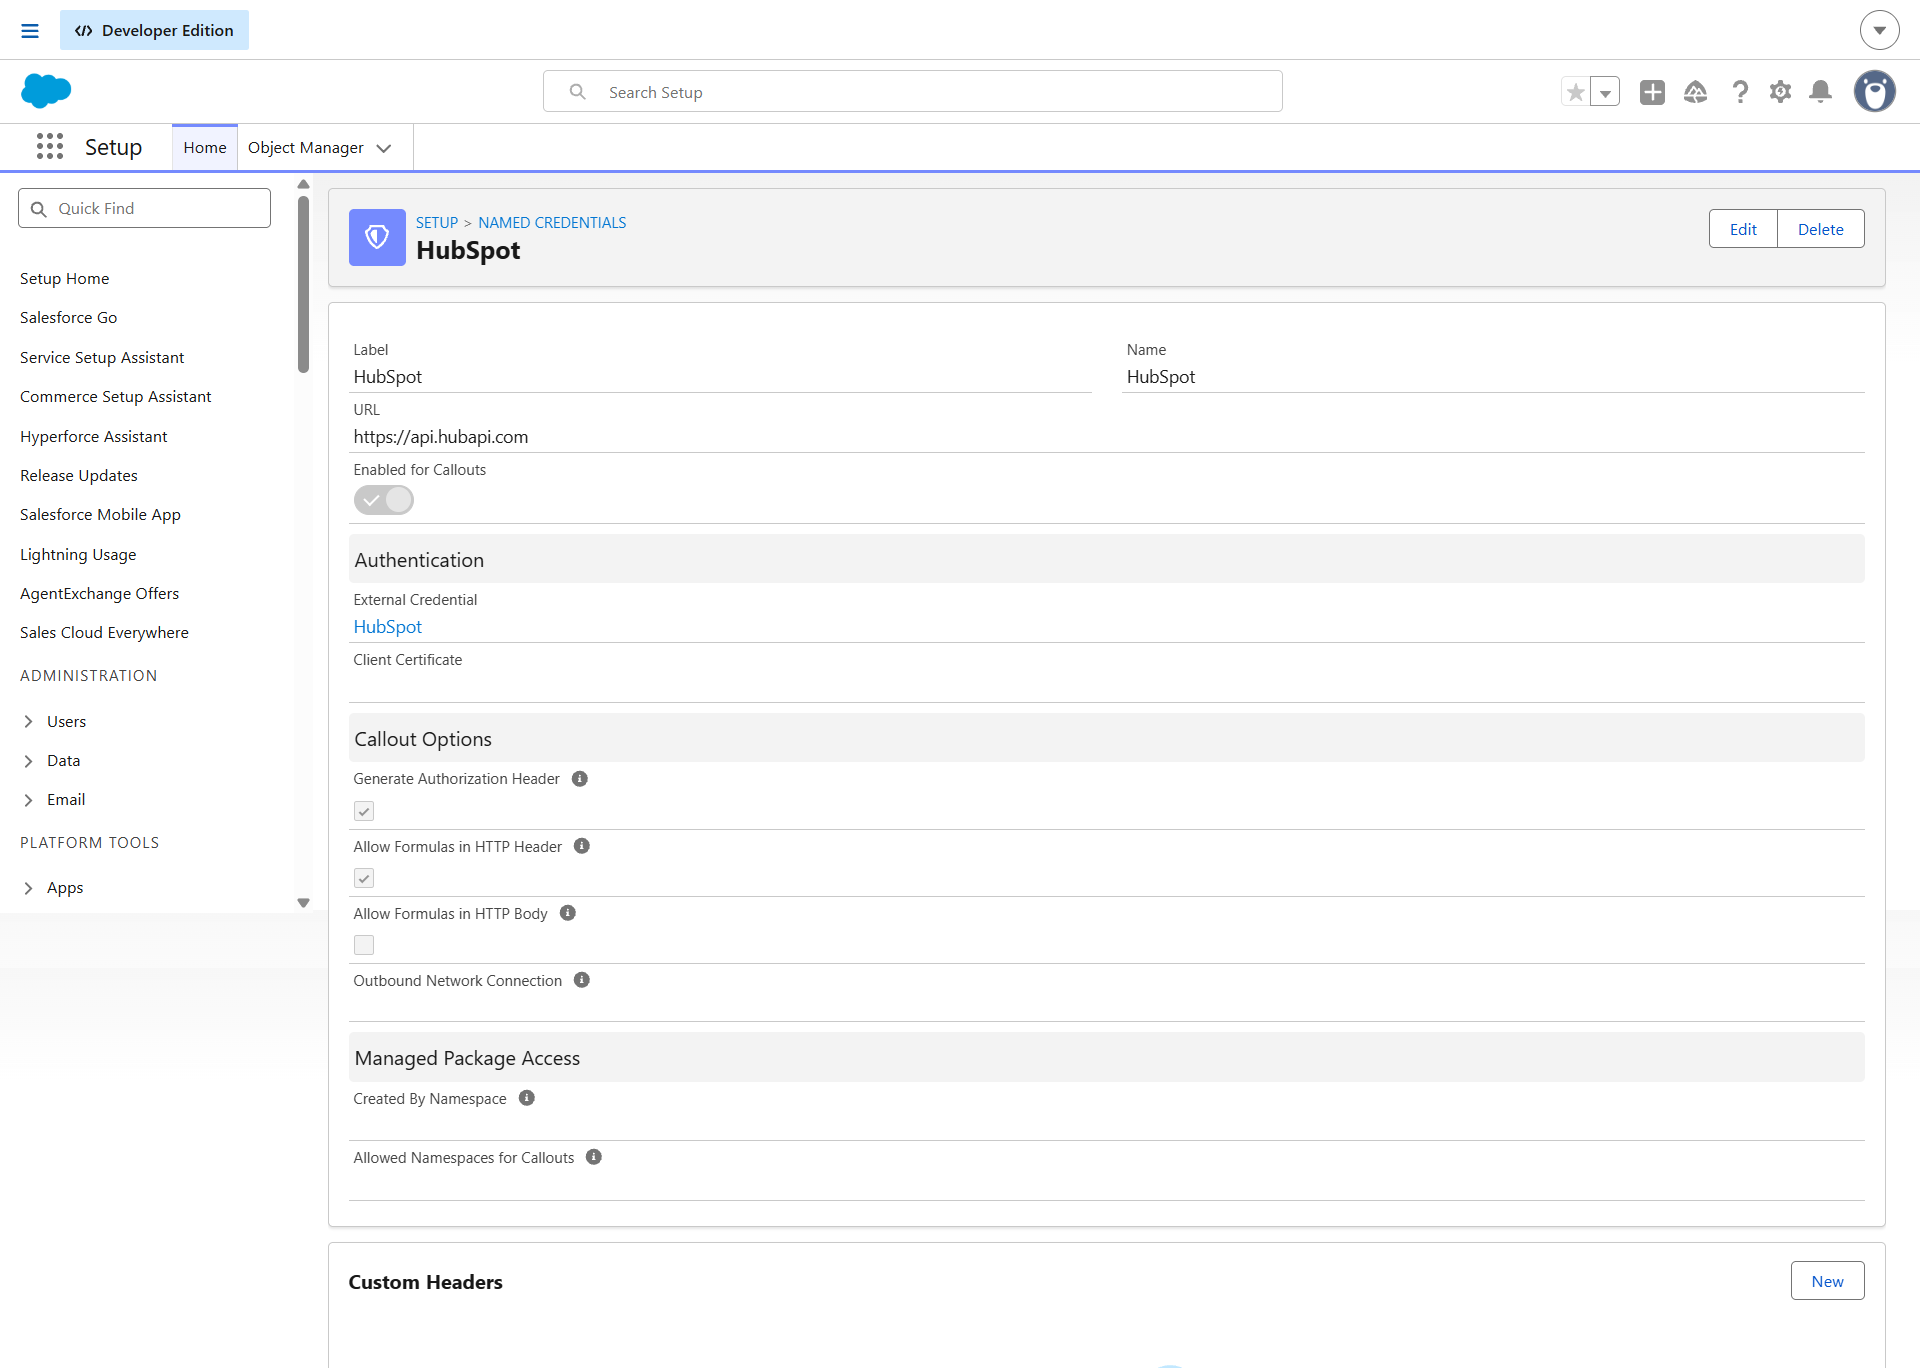Expand the Users tree section

(x=28, y=722)
